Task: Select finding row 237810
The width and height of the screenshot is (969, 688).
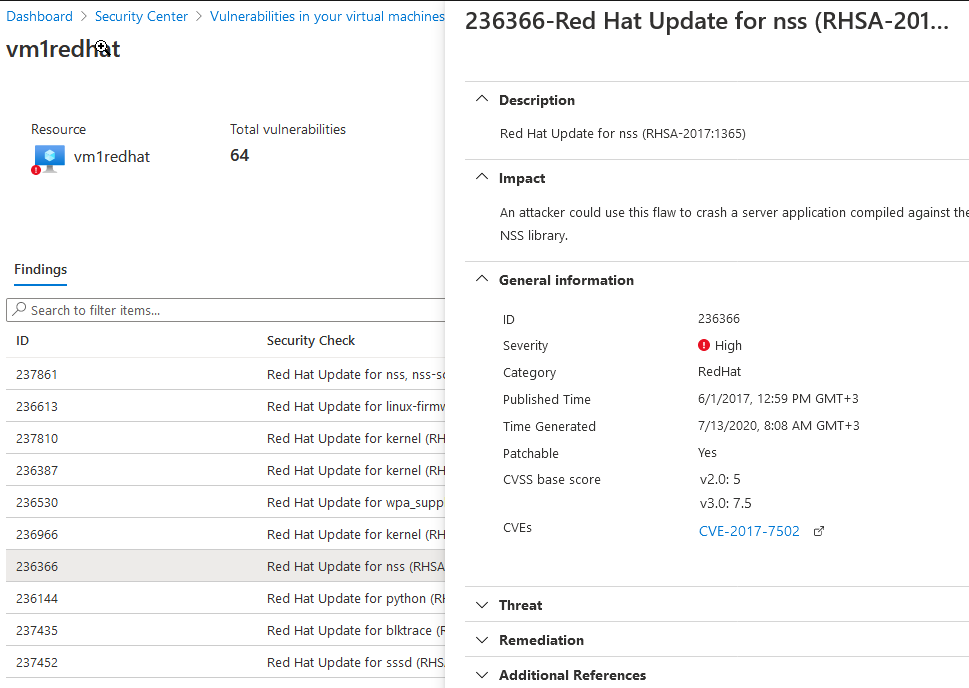Action: [226, 438]
